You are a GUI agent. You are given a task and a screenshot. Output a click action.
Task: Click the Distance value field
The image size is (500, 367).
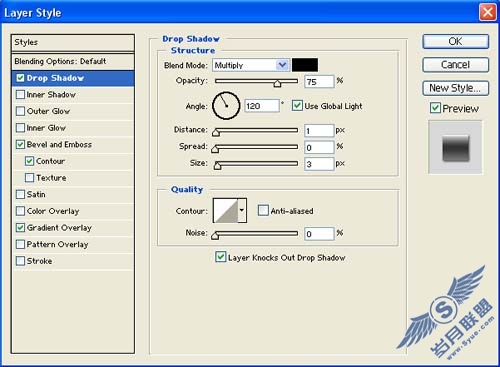coord(319,131)
